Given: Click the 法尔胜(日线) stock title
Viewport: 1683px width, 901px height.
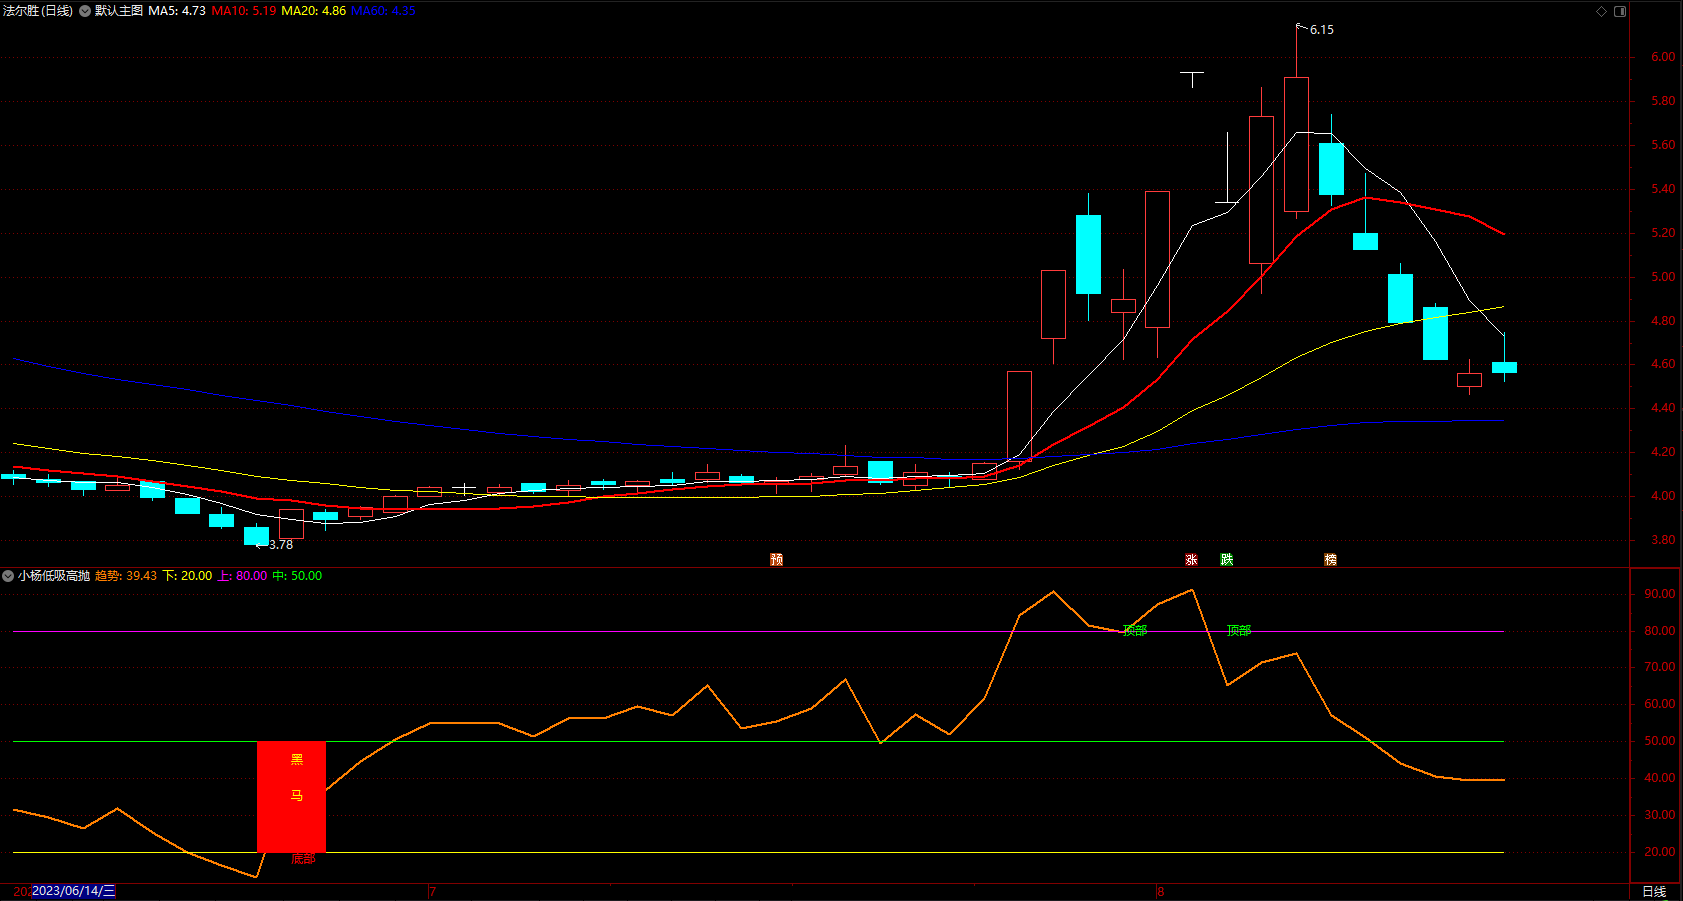Looking at the screenshot, I should [38, 11].
